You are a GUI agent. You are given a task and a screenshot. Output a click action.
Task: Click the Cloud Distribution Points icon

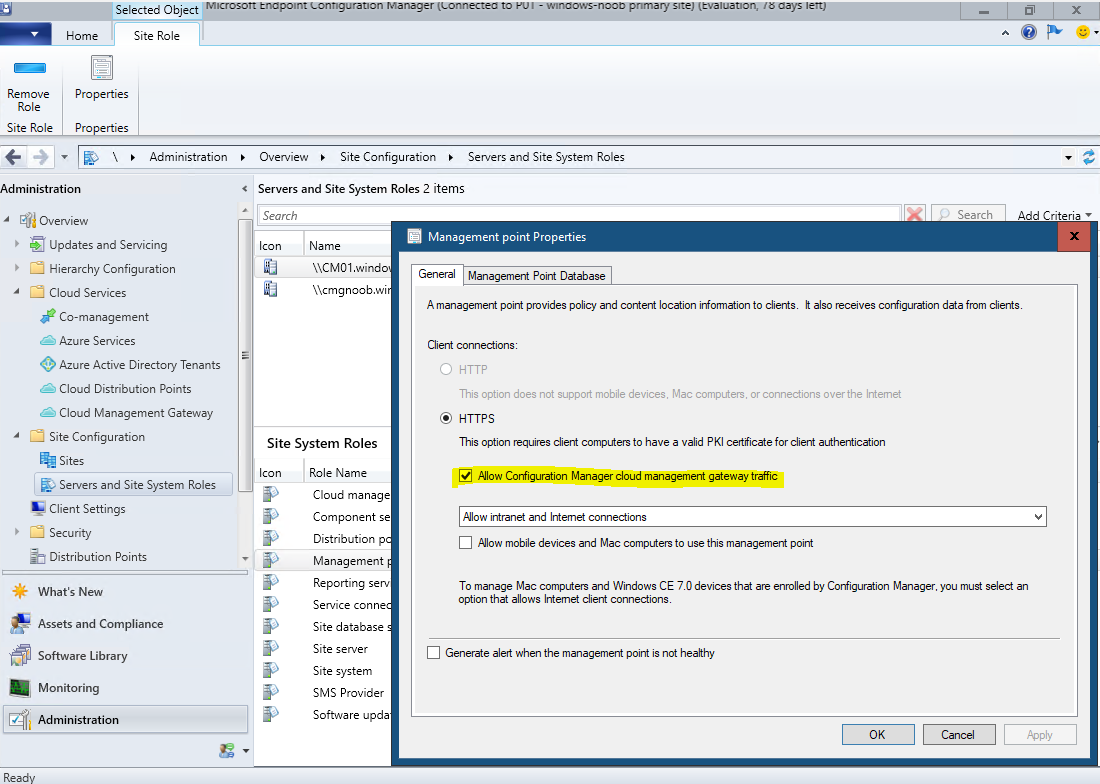point(48,388)
